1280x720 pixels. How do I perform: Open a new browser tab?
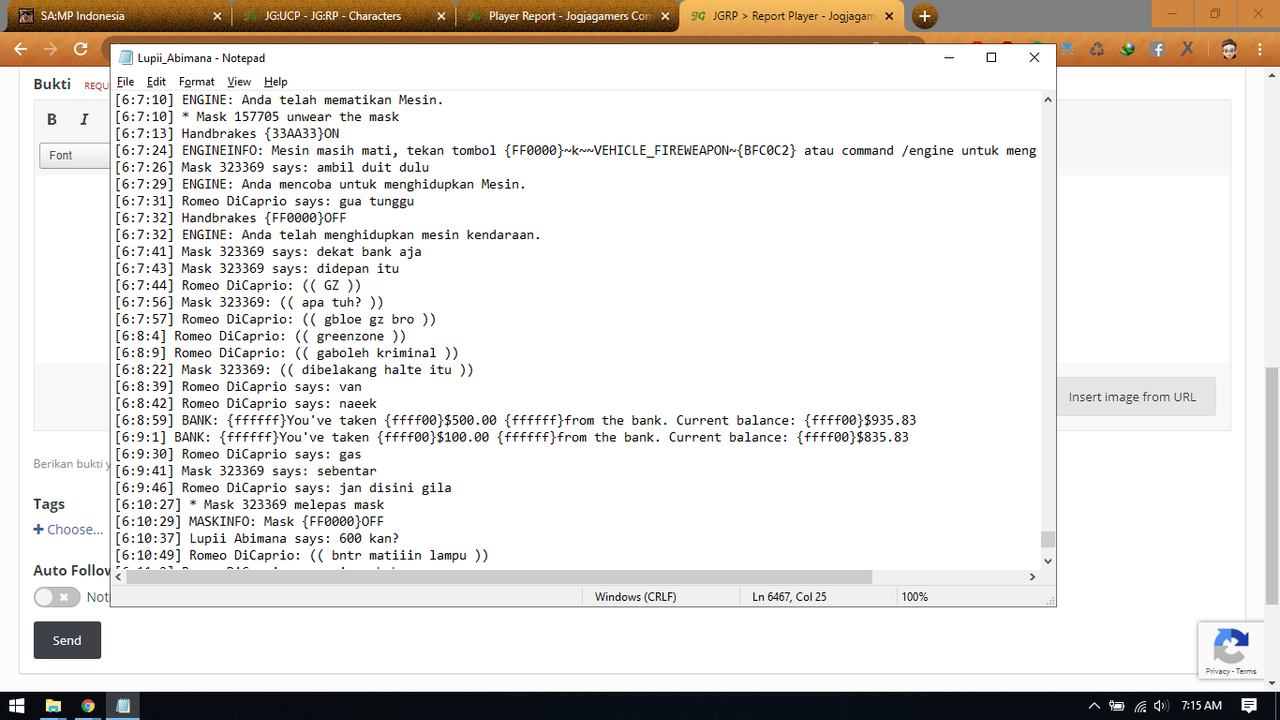(x=925, y=16)
